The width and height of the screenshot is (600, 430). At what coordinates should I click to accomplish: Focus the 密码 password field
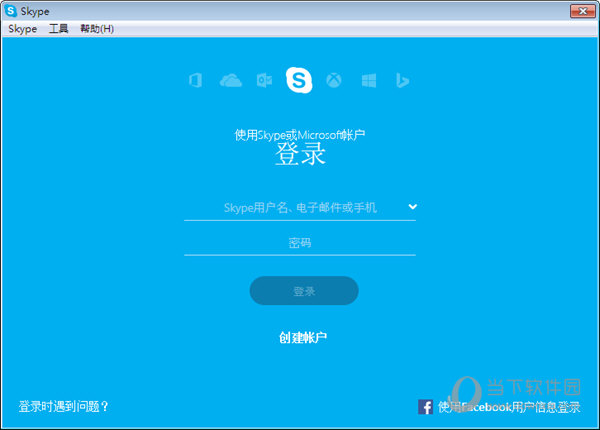click(x=300, y=243)
